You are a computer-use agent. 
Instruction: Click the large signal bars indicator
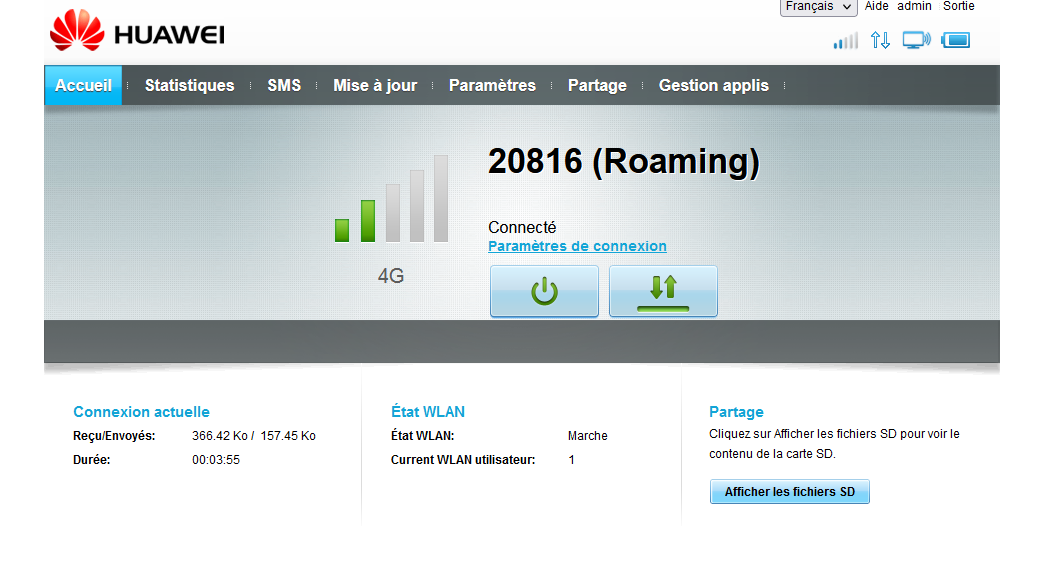(x=392, y=199)
